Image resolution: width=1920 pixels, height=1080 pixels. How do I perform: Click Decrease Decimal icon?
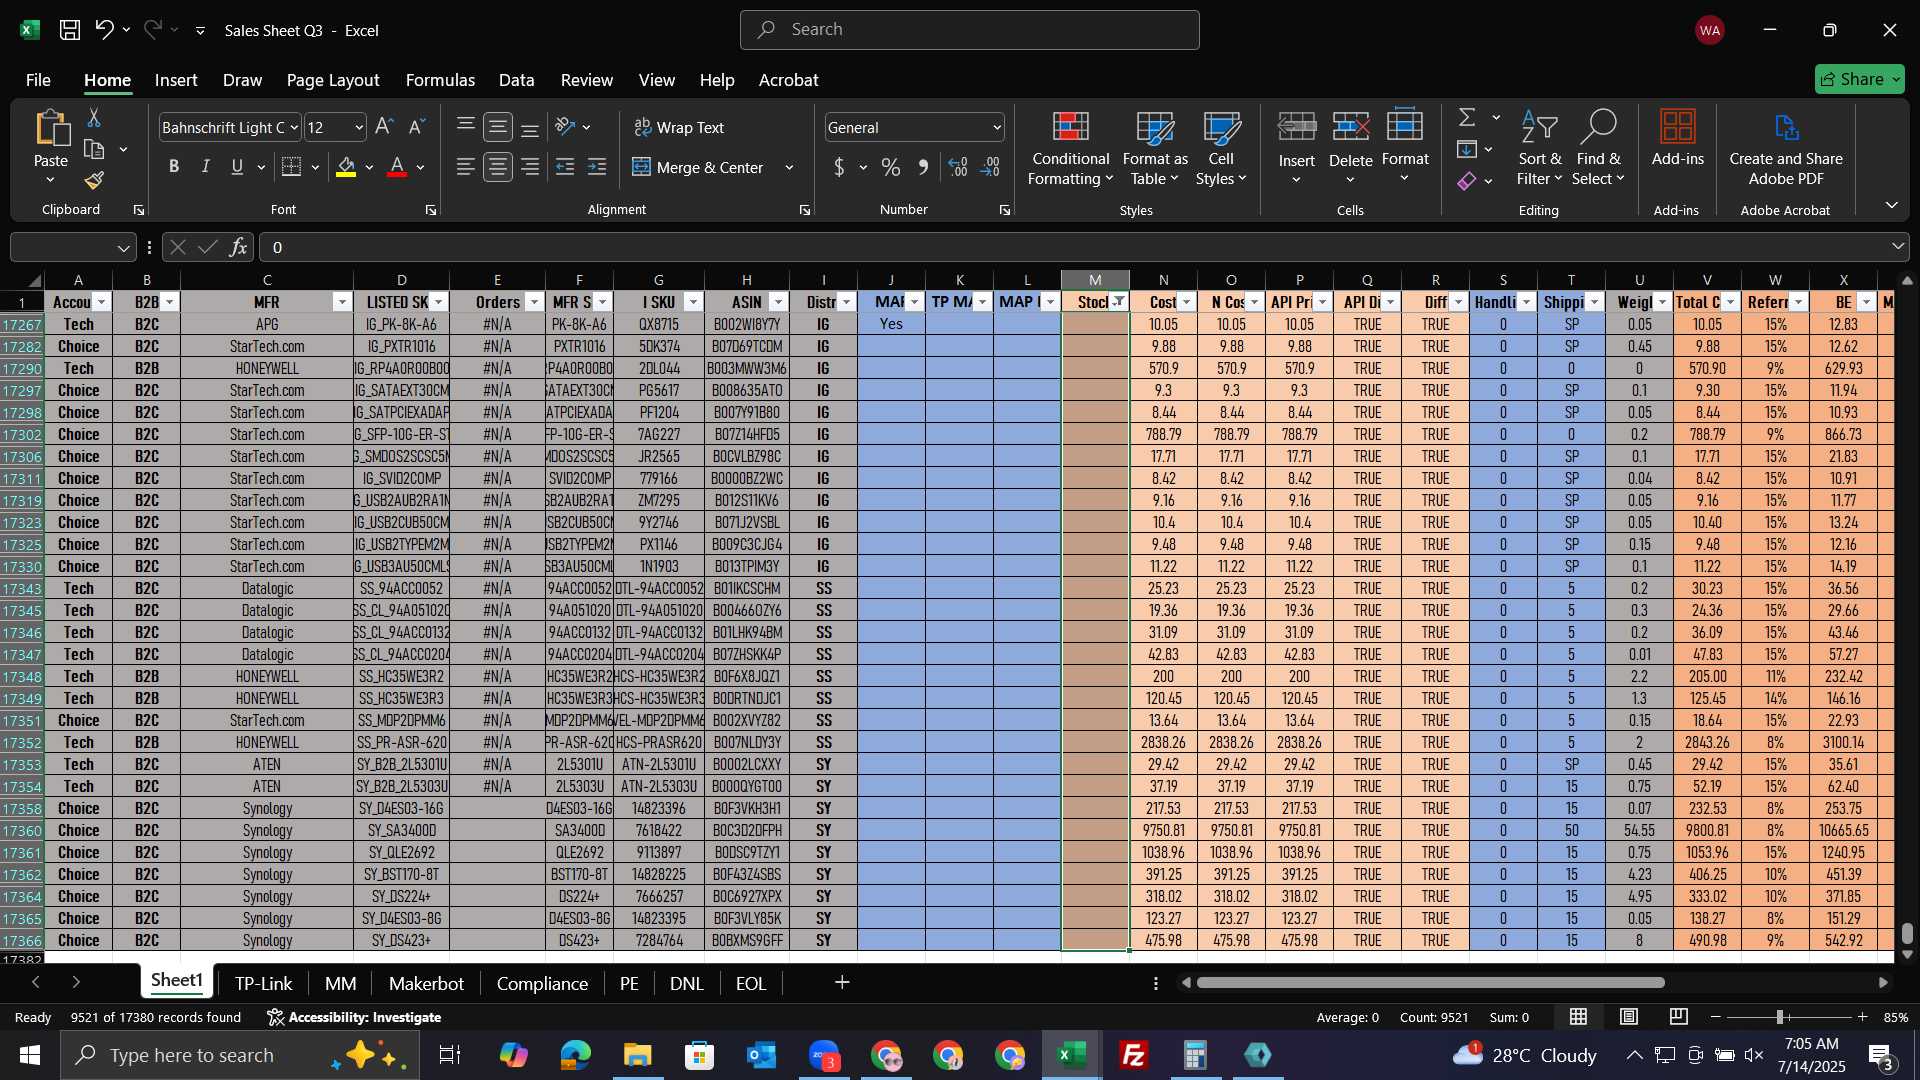click(991, 167)
